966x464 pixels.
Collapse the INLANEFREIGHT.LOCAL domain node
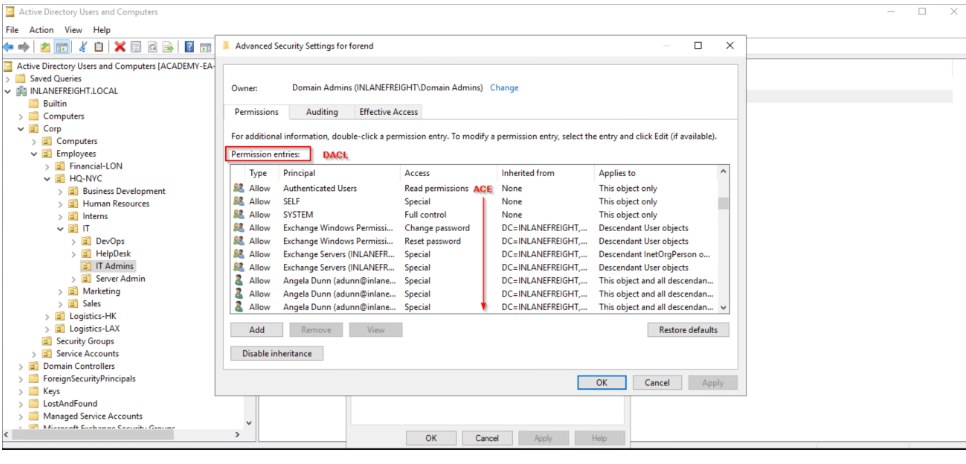pyautogui.click(x=7, y=91)
